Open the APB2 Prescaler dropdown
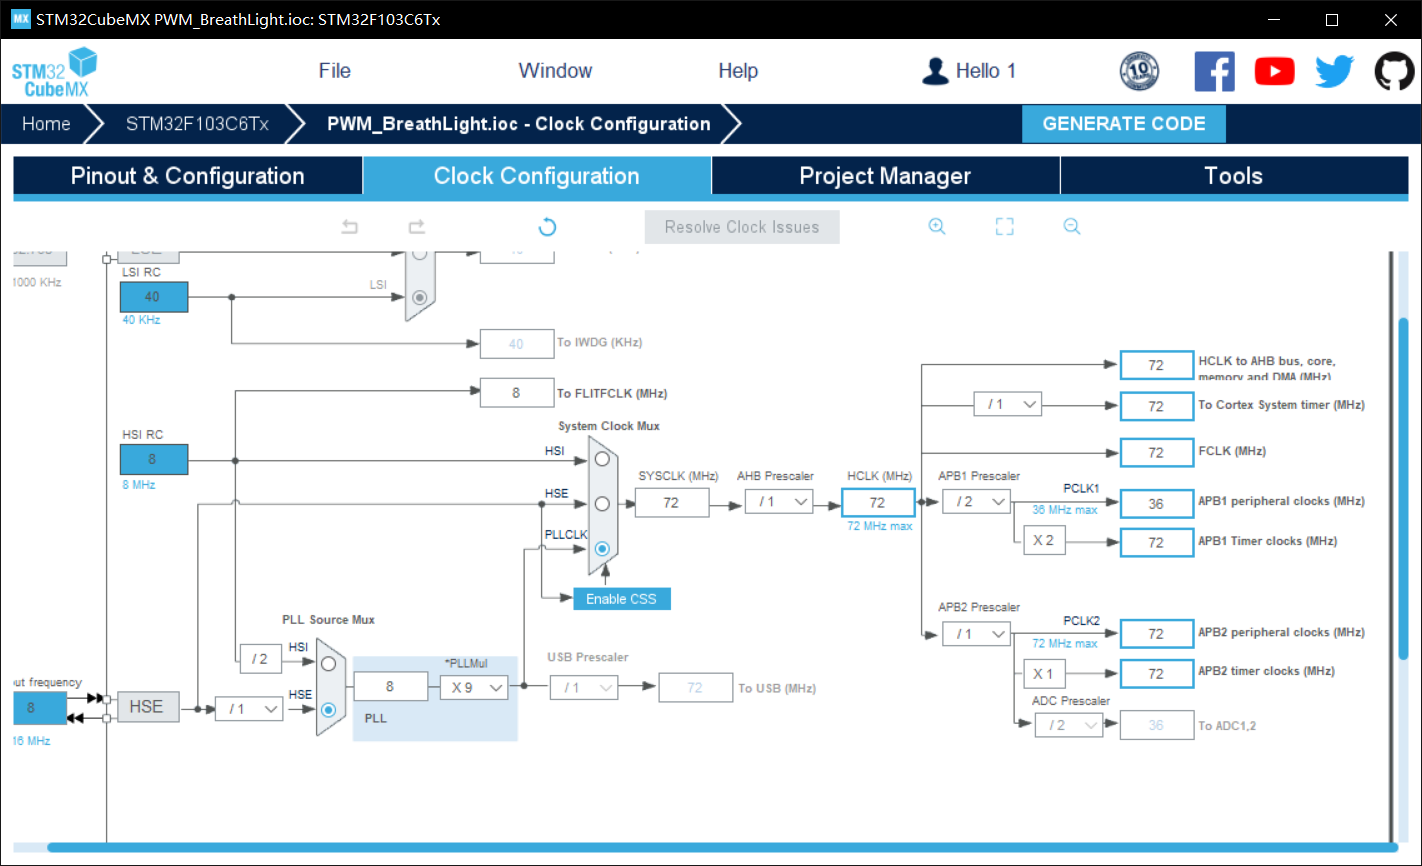Viewport: 1422px width, 866px height. click(977, 634)
